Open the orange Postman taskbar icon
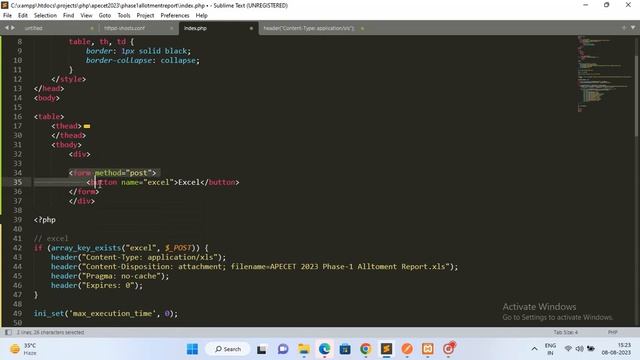This screenshot has width=640, height=360. pos(407,349)
